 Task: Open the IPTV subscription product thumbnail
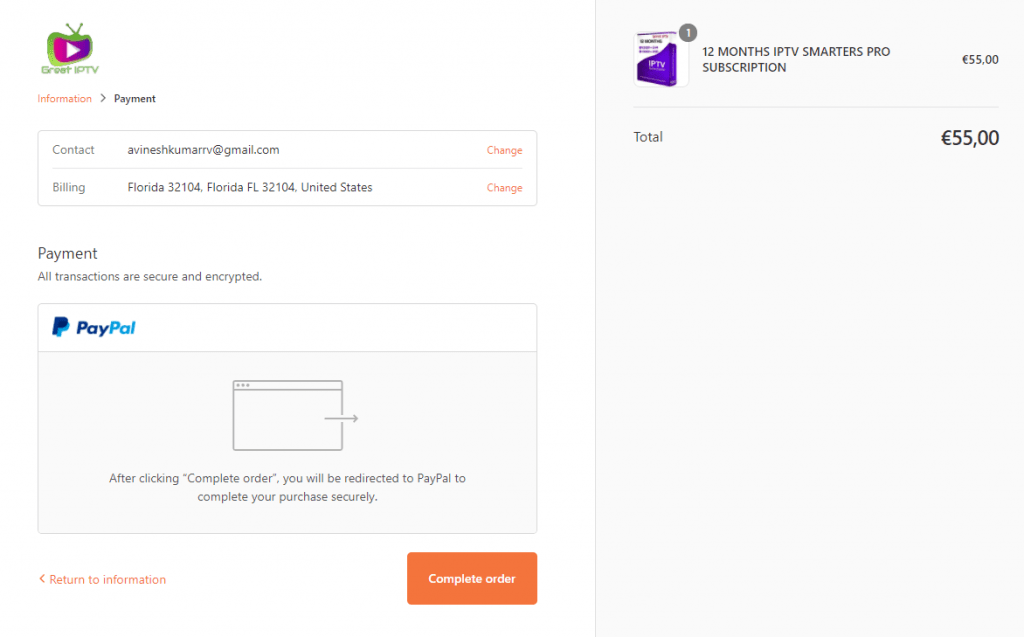(660, 59)
